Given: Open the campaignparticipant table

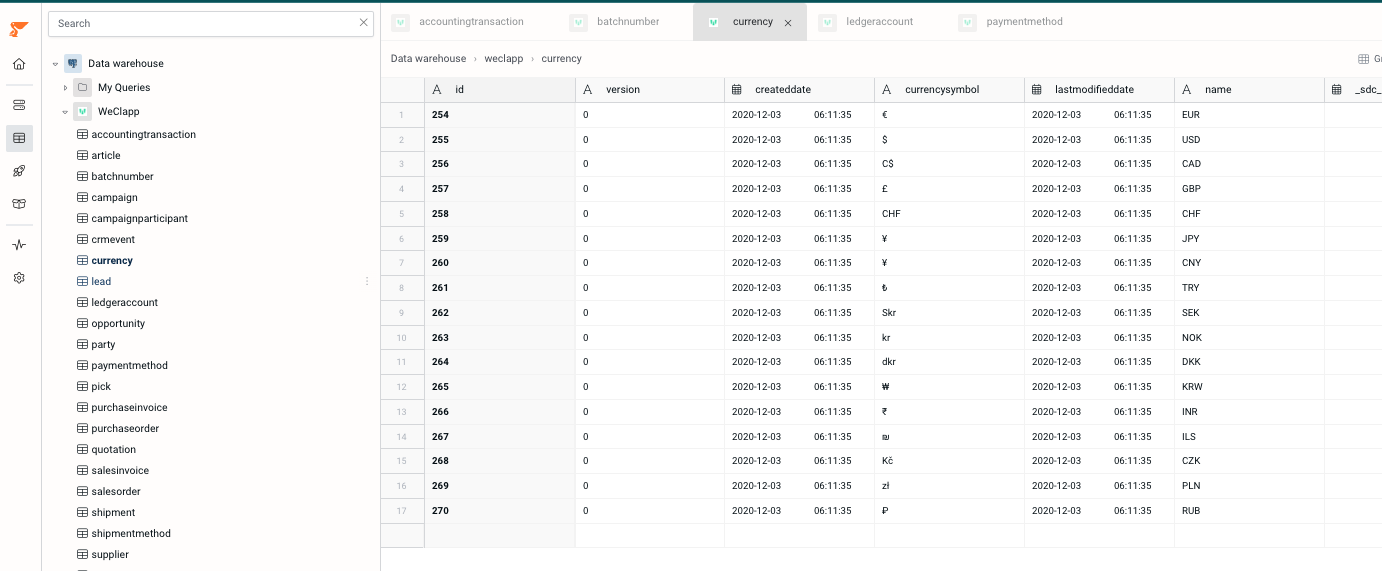Looking at the screenshot, I should [x=139, y=218].
